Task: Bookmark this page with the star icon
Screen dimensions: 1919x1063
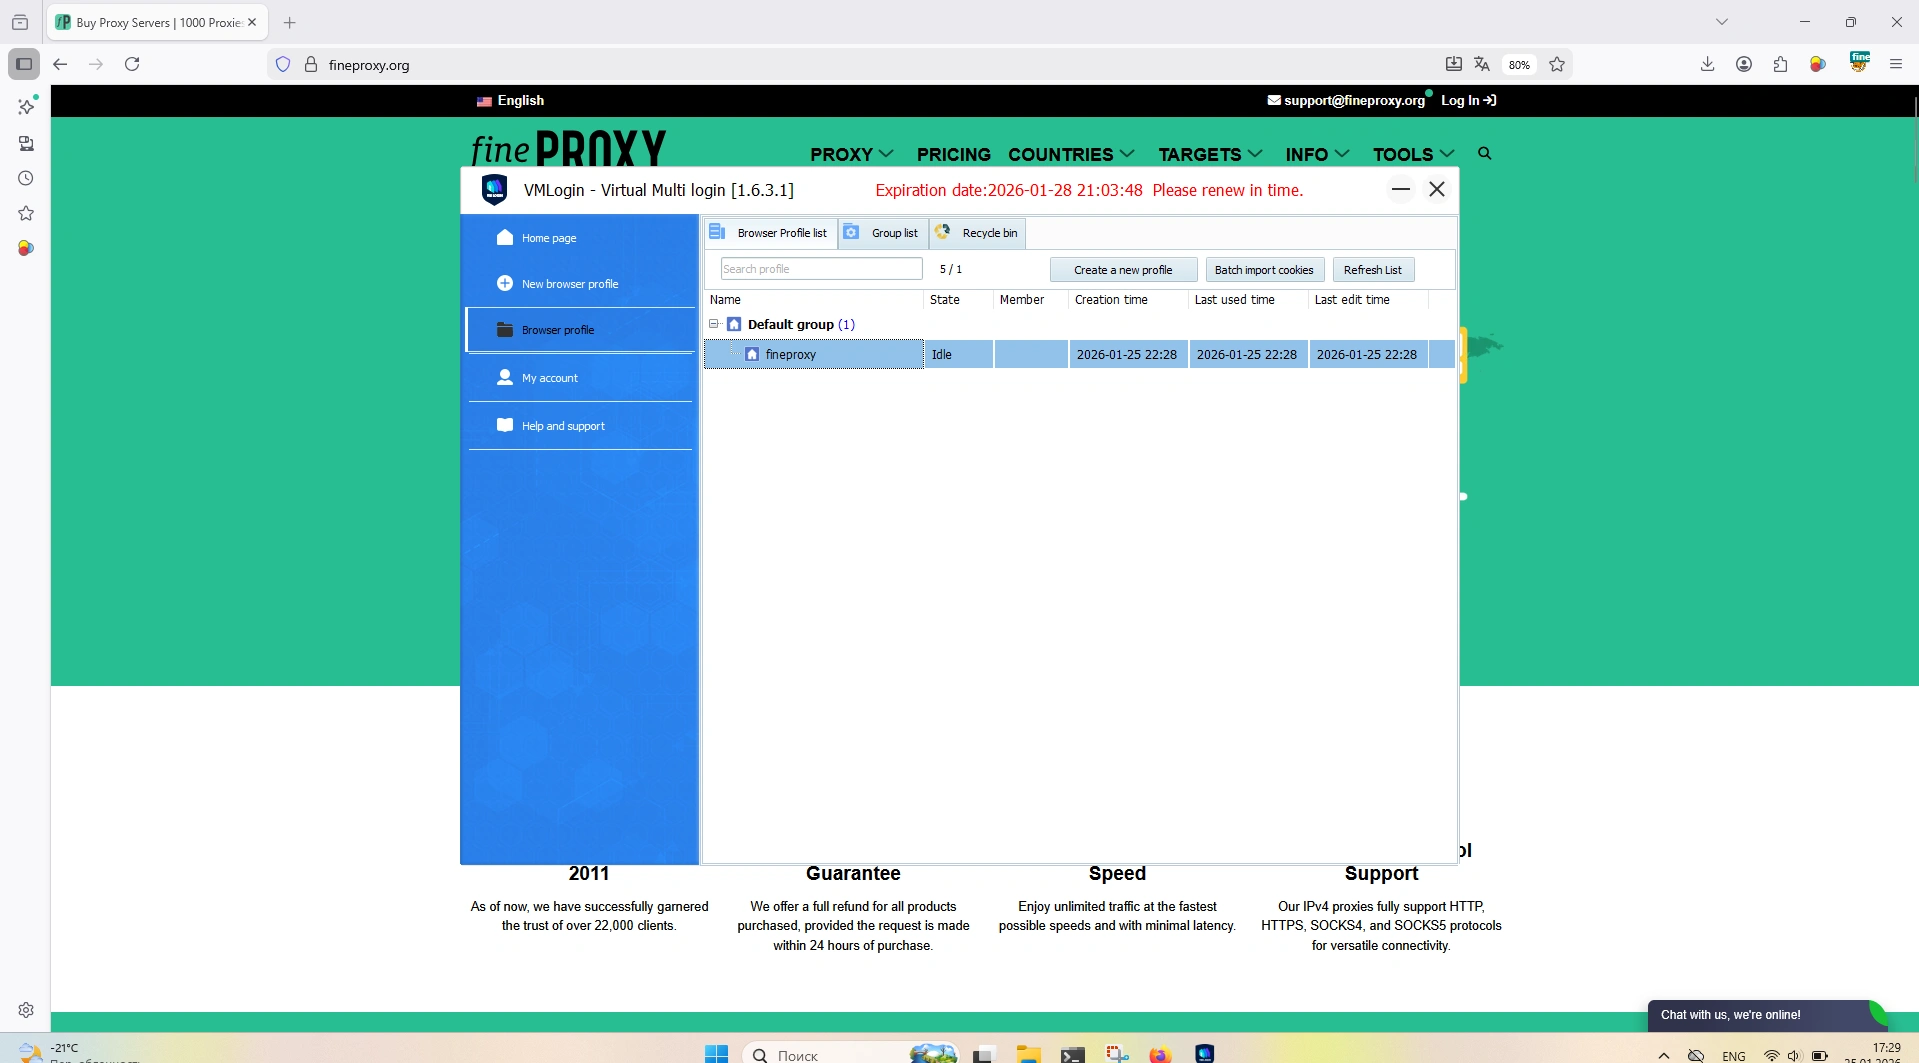Action: 1557,64
